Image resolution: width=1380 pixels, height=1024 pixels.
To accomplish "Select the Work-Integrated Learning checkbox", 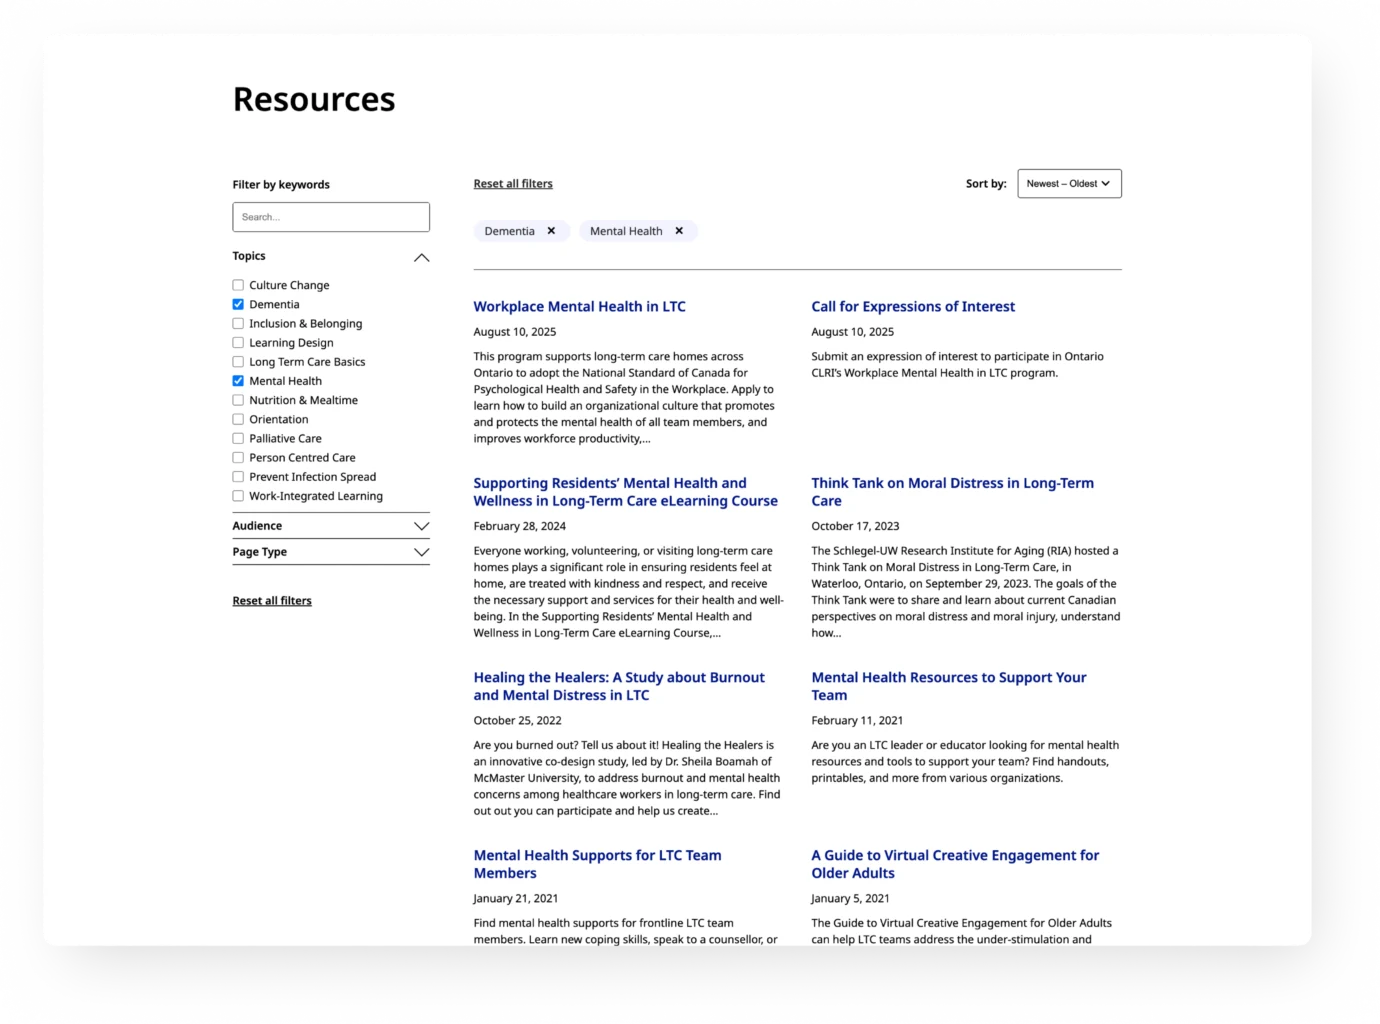I will 238,496.
